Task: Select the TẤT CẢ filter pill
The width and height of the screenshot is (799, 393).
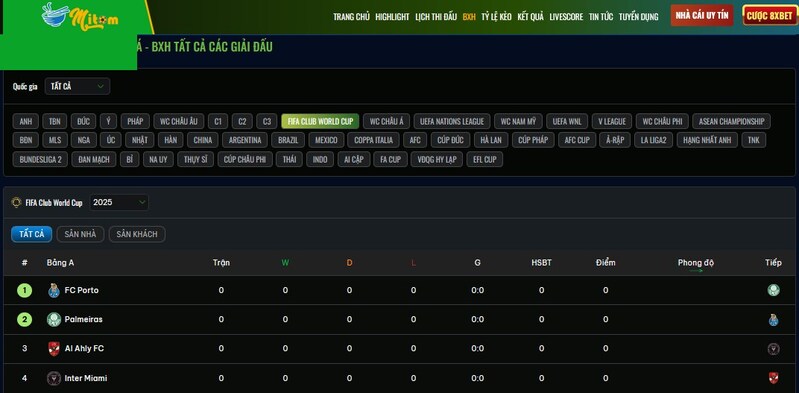Action: (x=32, y=234)
